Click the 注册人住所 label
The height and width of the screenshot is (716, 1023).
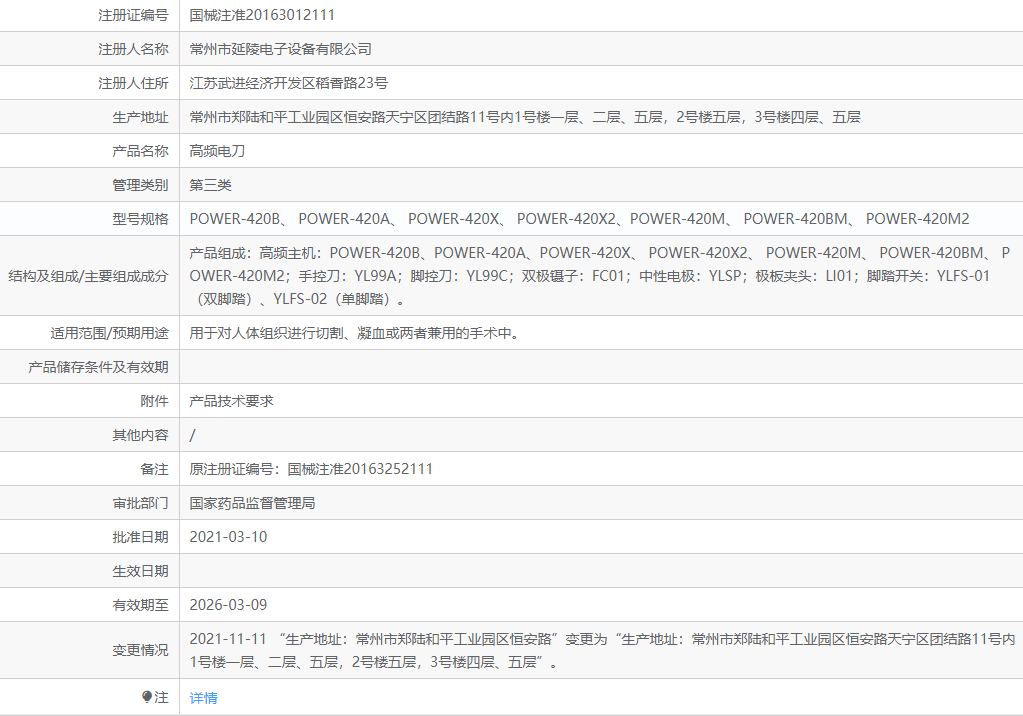click(133, 83)
